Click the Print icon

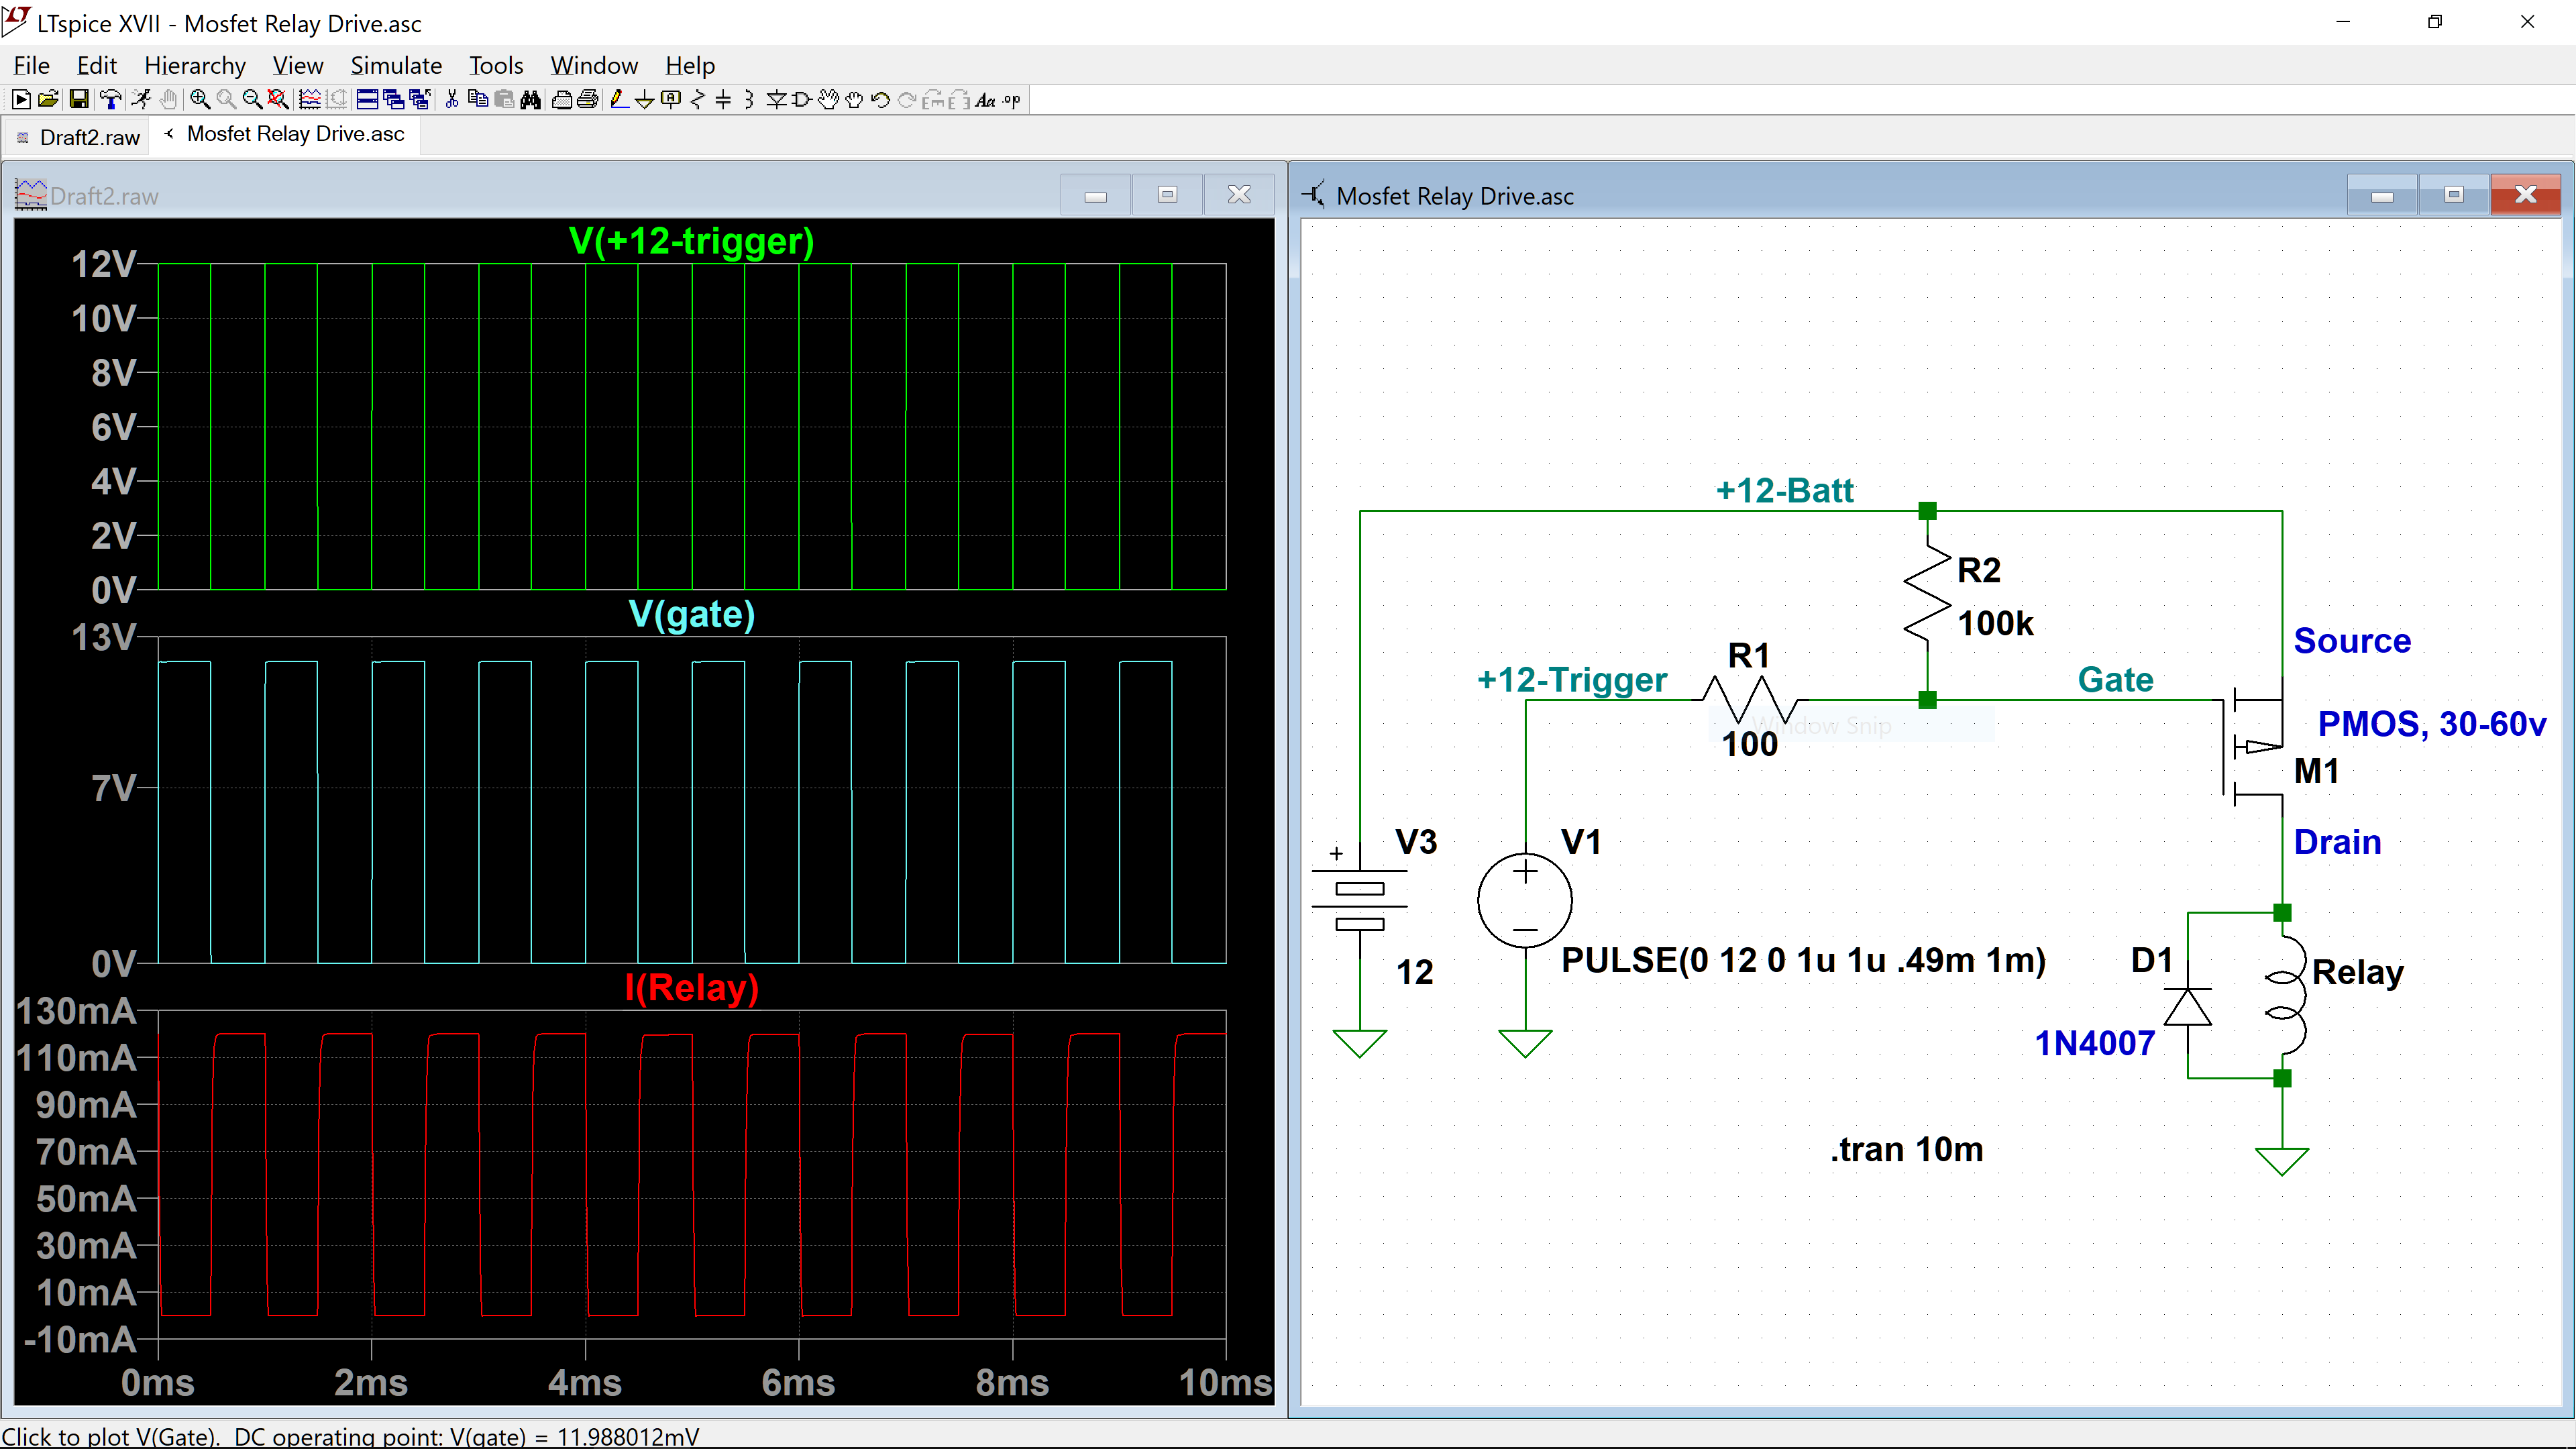(x=587, y=100)
